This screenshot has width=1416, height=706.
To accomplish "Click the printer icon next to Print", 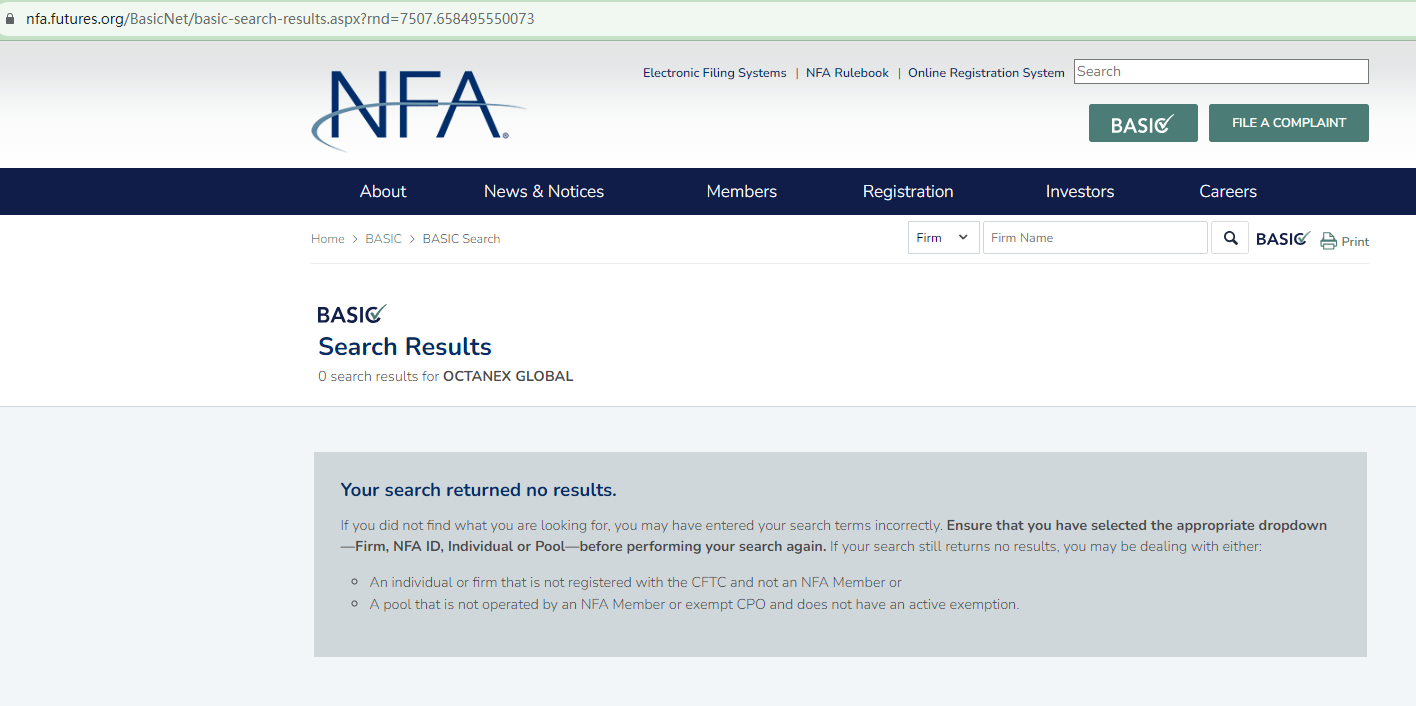I will coord(1328,241).
